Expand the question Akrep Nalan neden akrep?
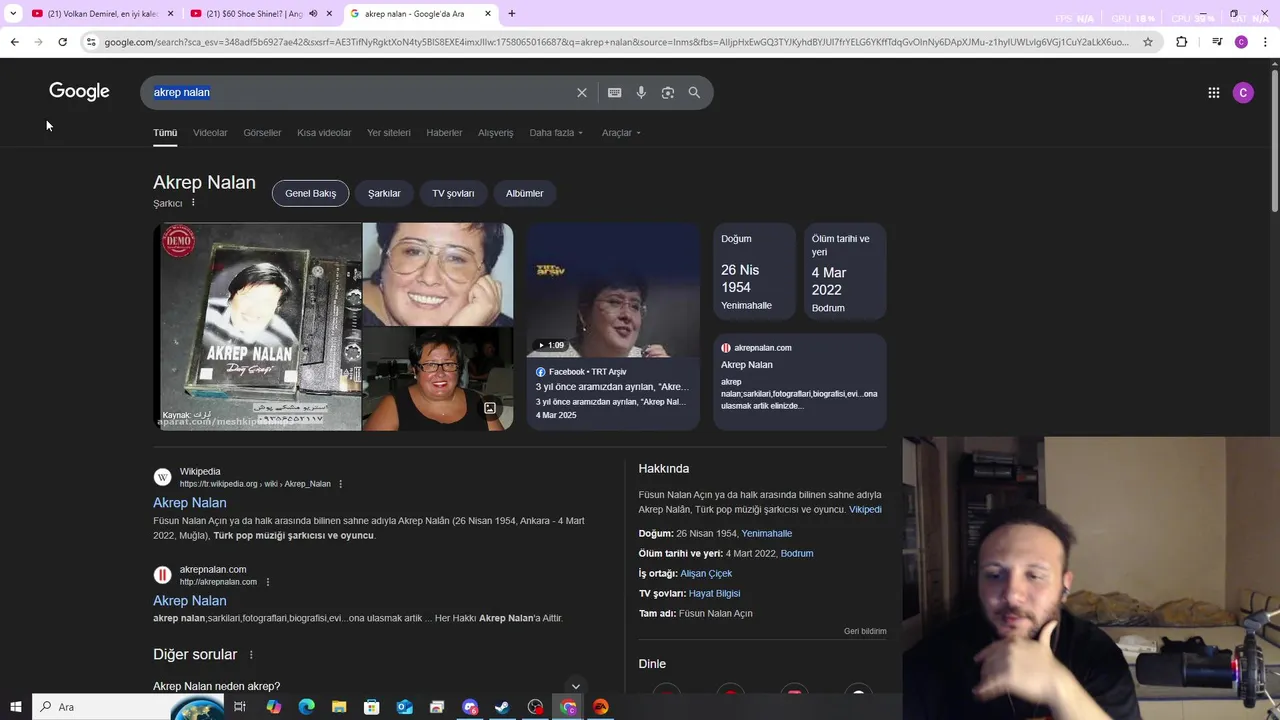1280x720 pixels. (370, 686)
